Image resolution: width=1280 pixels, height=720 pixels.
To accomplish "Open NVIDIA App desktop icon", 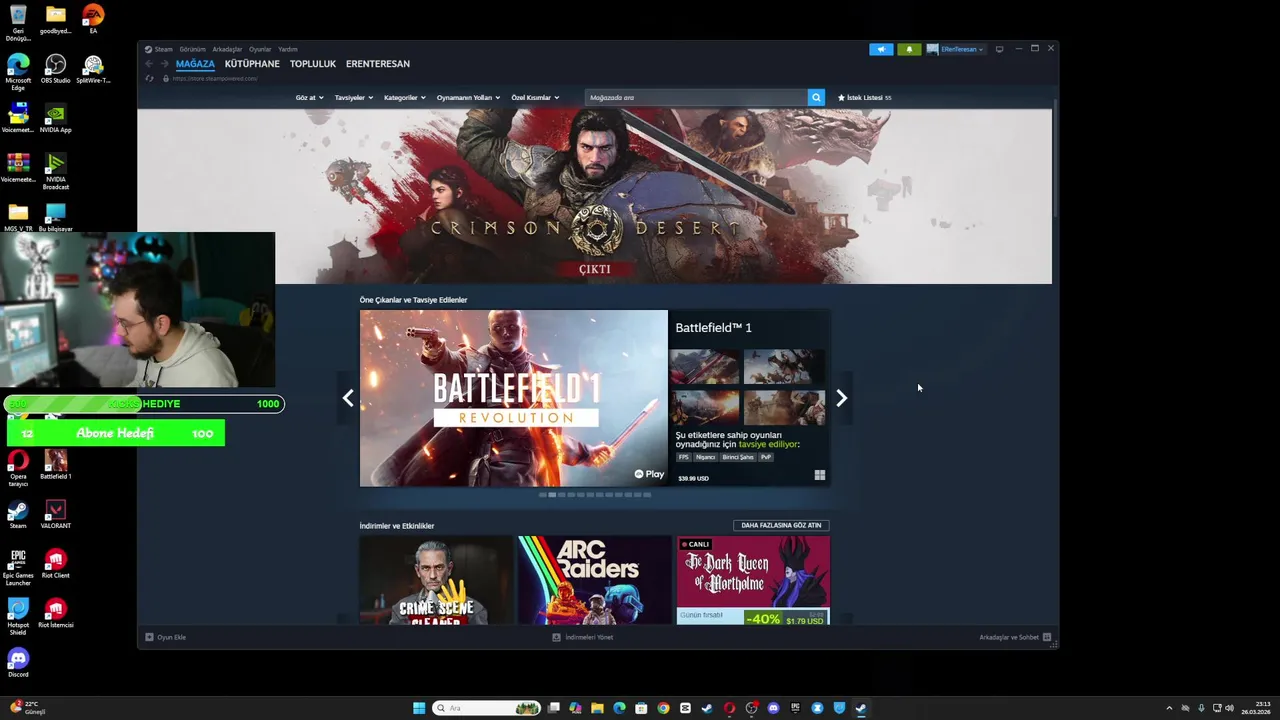I will click(x=56, y=117).
